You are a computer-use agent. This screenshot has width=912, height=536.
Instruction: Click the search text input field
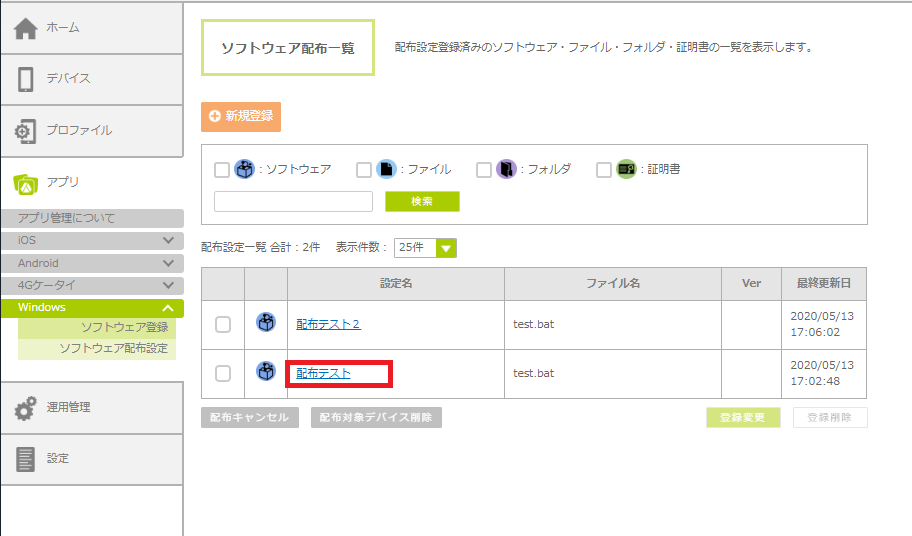293,202
